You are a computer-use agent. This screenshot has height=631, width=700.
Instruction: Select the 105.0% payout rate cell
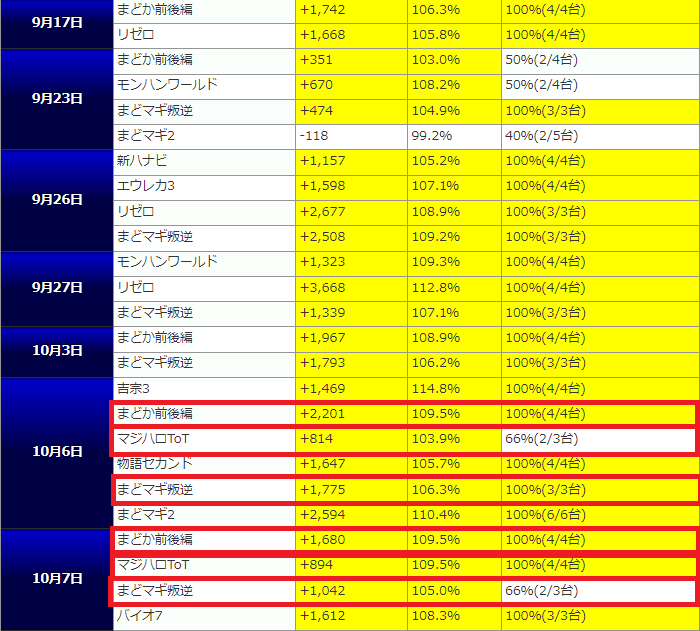point(454,591)
